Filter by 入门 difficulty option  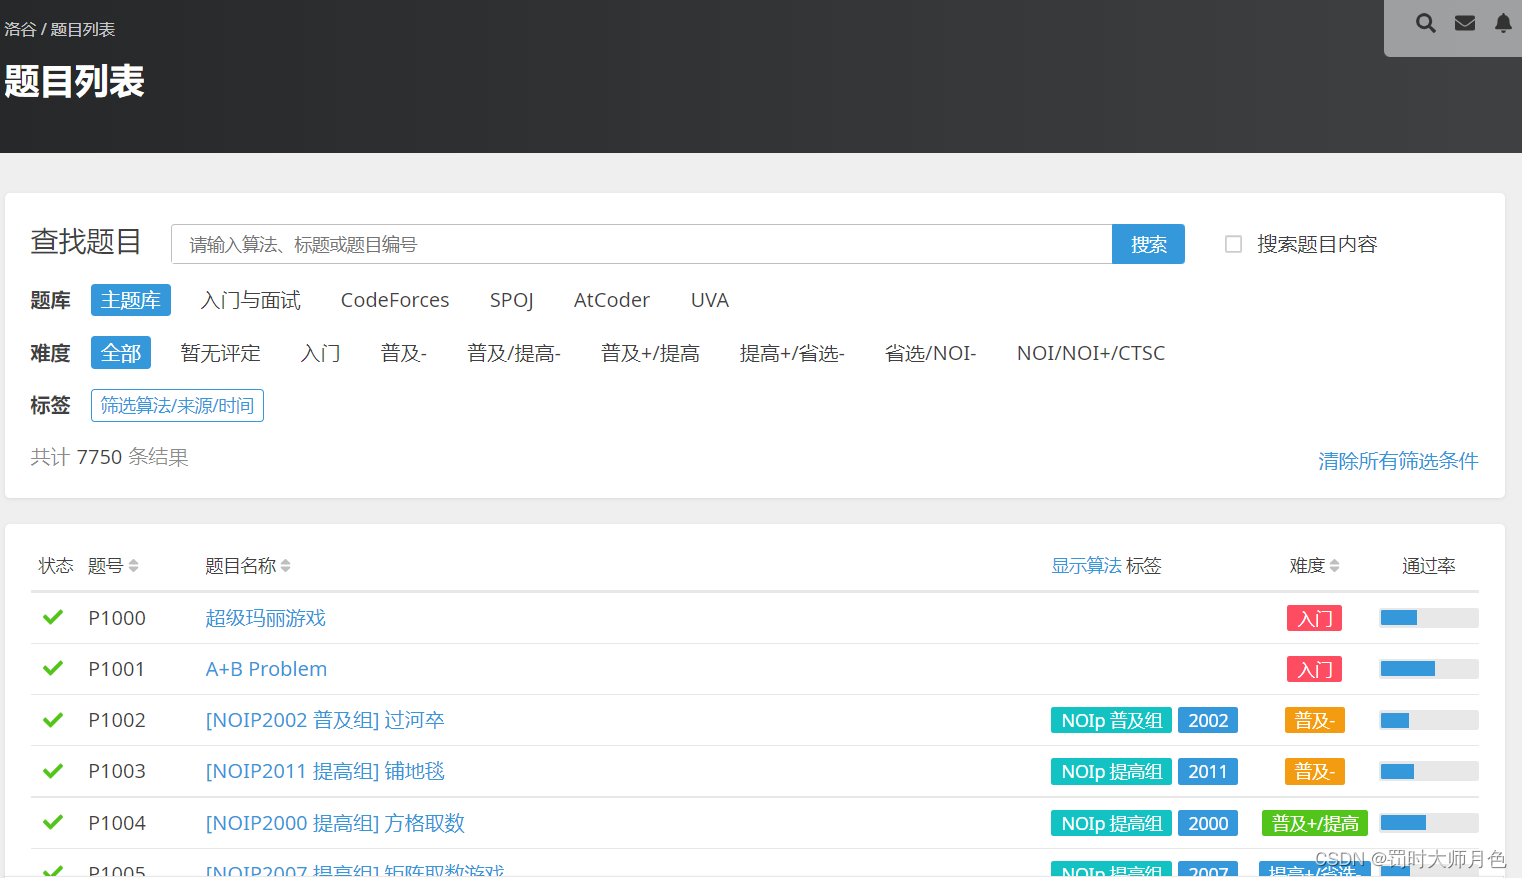tap(321, 353)
